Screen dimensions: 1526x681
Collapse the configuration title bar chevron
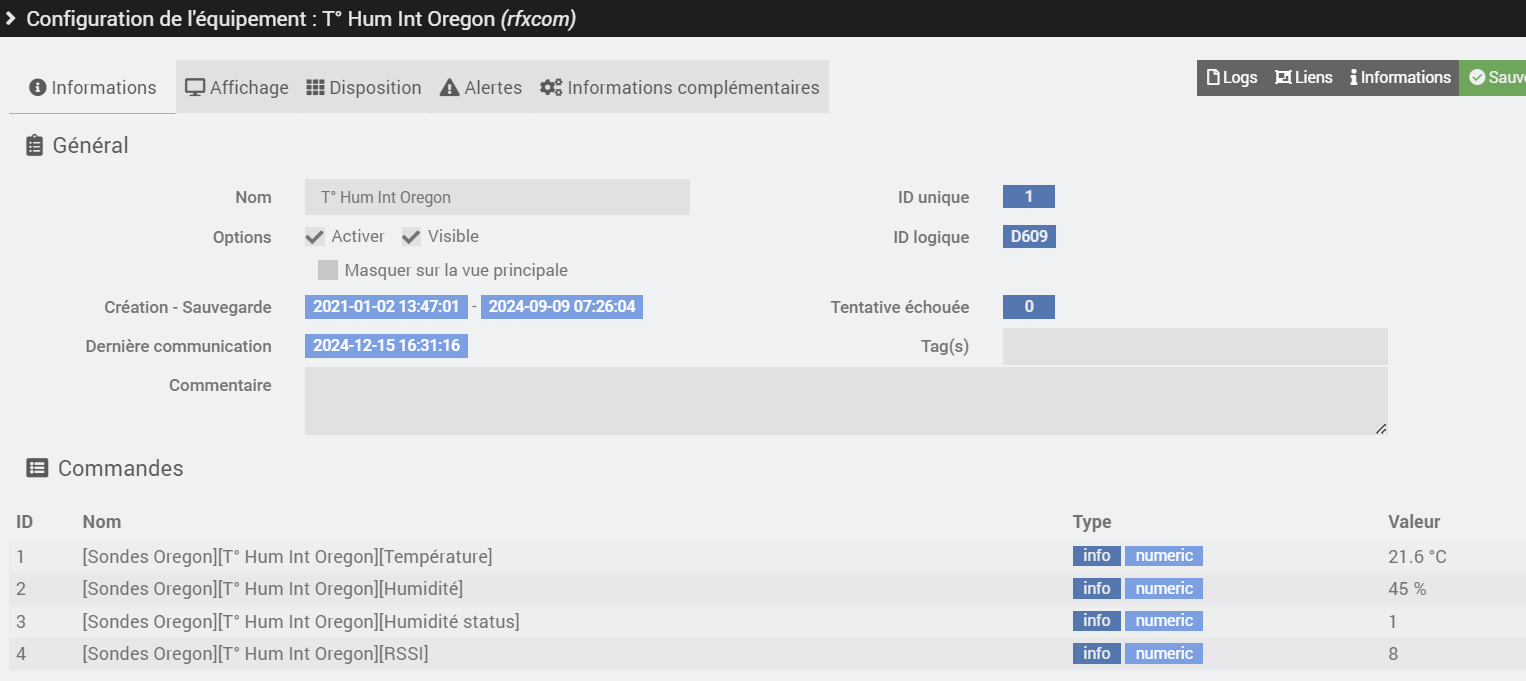tap(10, 19)
